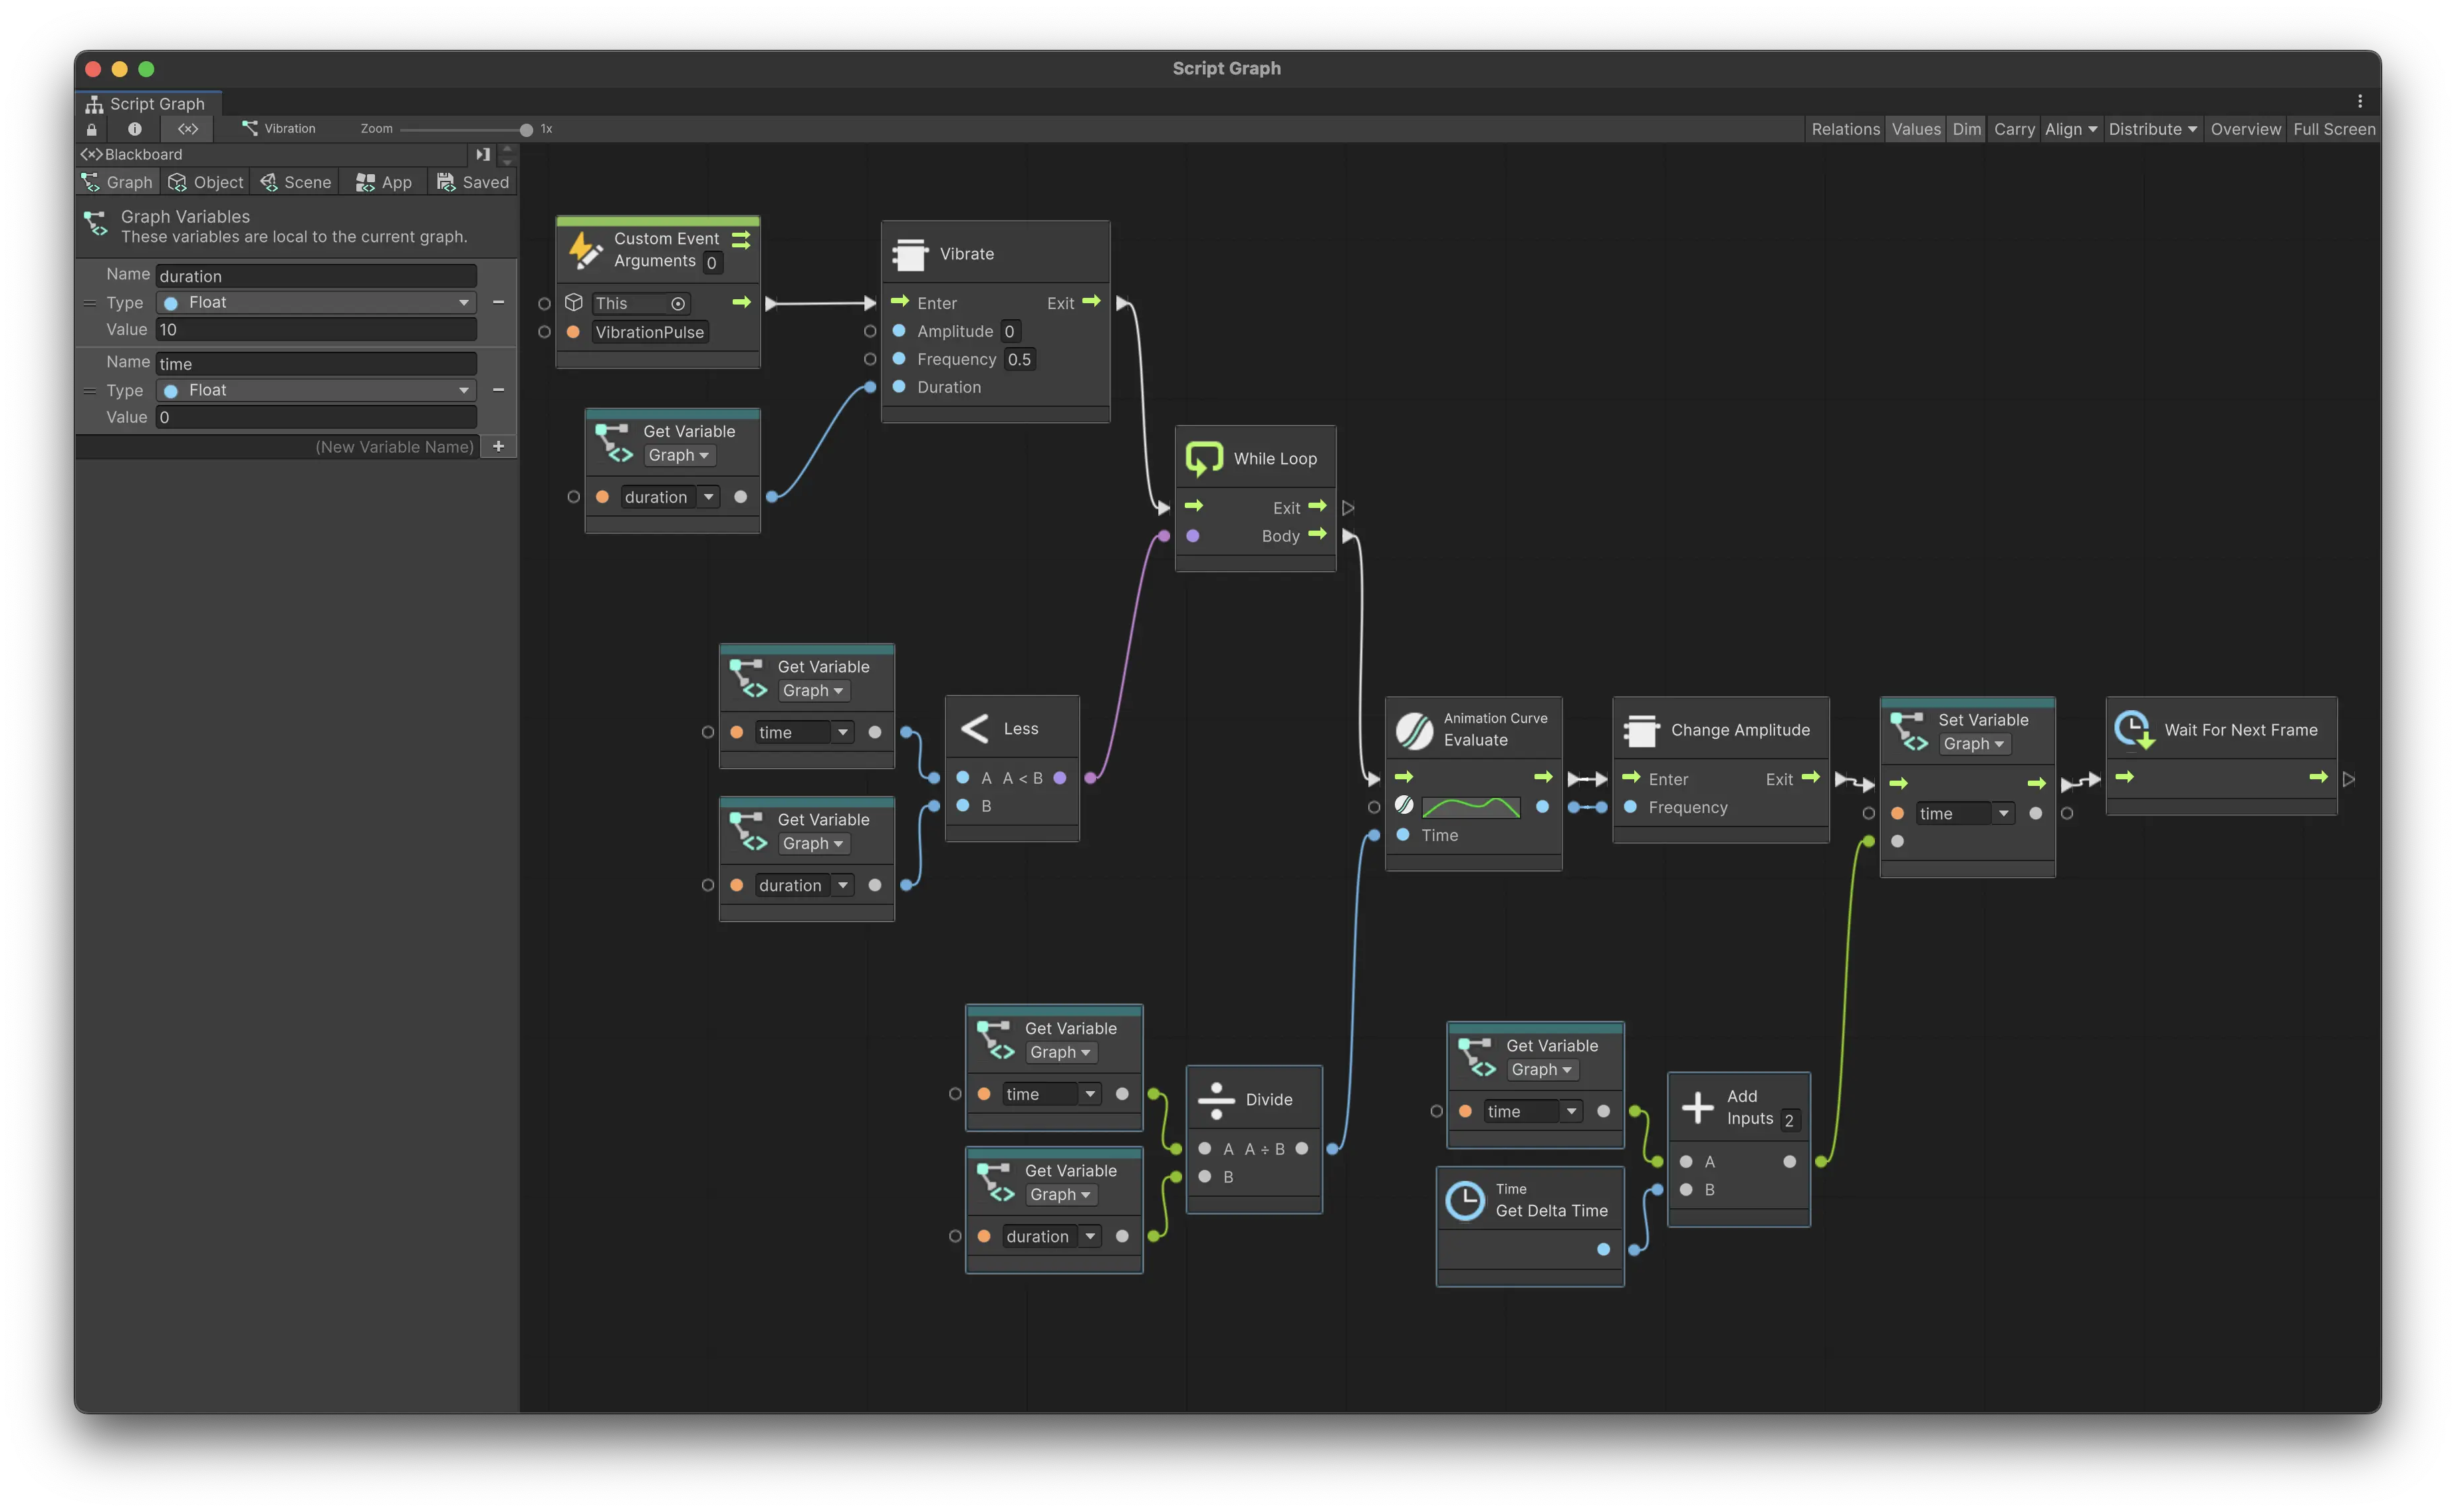Switch to the Object variables tab
The height and width of the screenshot is (1512, 2456).
(x=206, y=182)
